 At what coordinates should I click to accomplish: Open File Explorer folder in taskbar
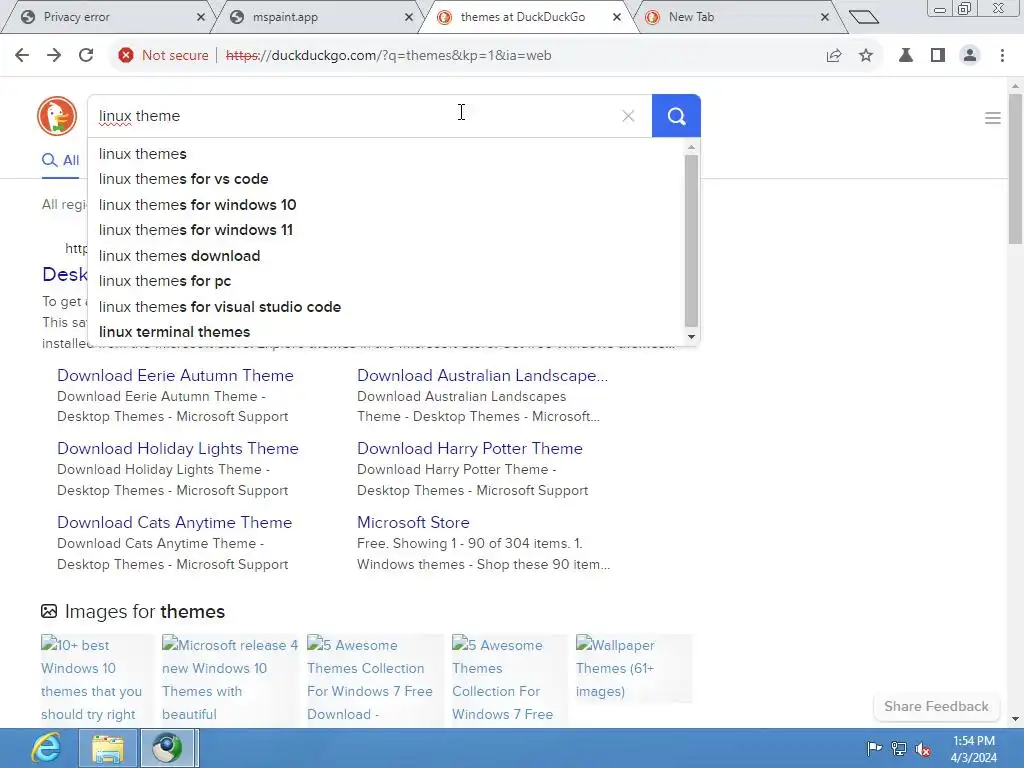click(x=108, y=748)
